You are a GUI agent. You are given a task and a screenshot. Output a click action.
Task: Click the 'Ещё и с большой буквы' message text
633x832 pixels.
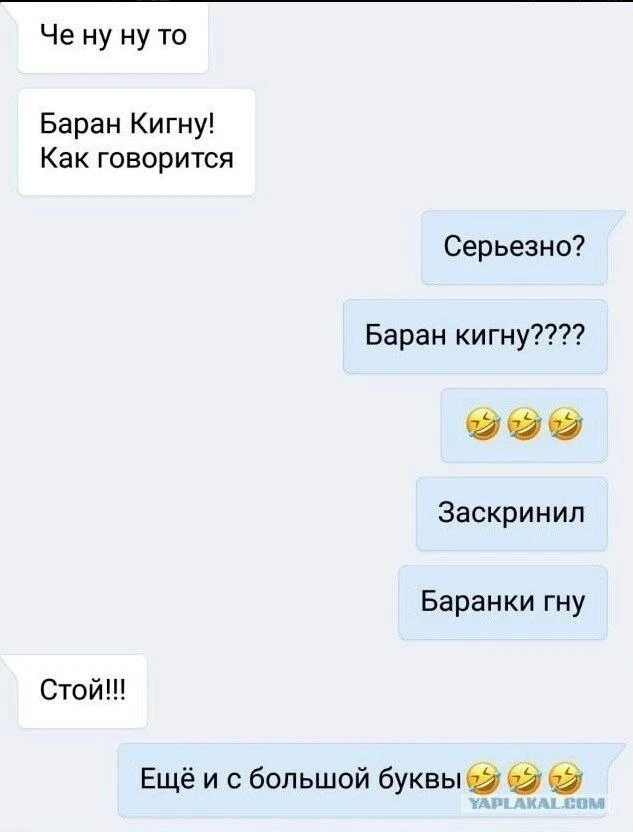[301, 779]
